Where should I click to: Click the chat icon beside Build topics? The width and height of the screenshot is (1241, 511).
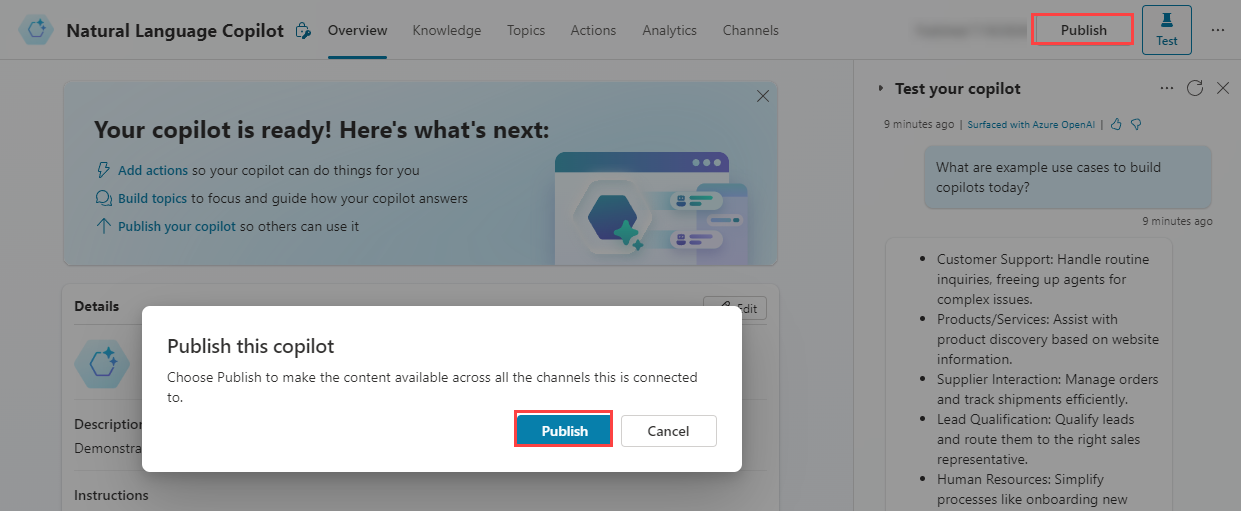[103, 198]
